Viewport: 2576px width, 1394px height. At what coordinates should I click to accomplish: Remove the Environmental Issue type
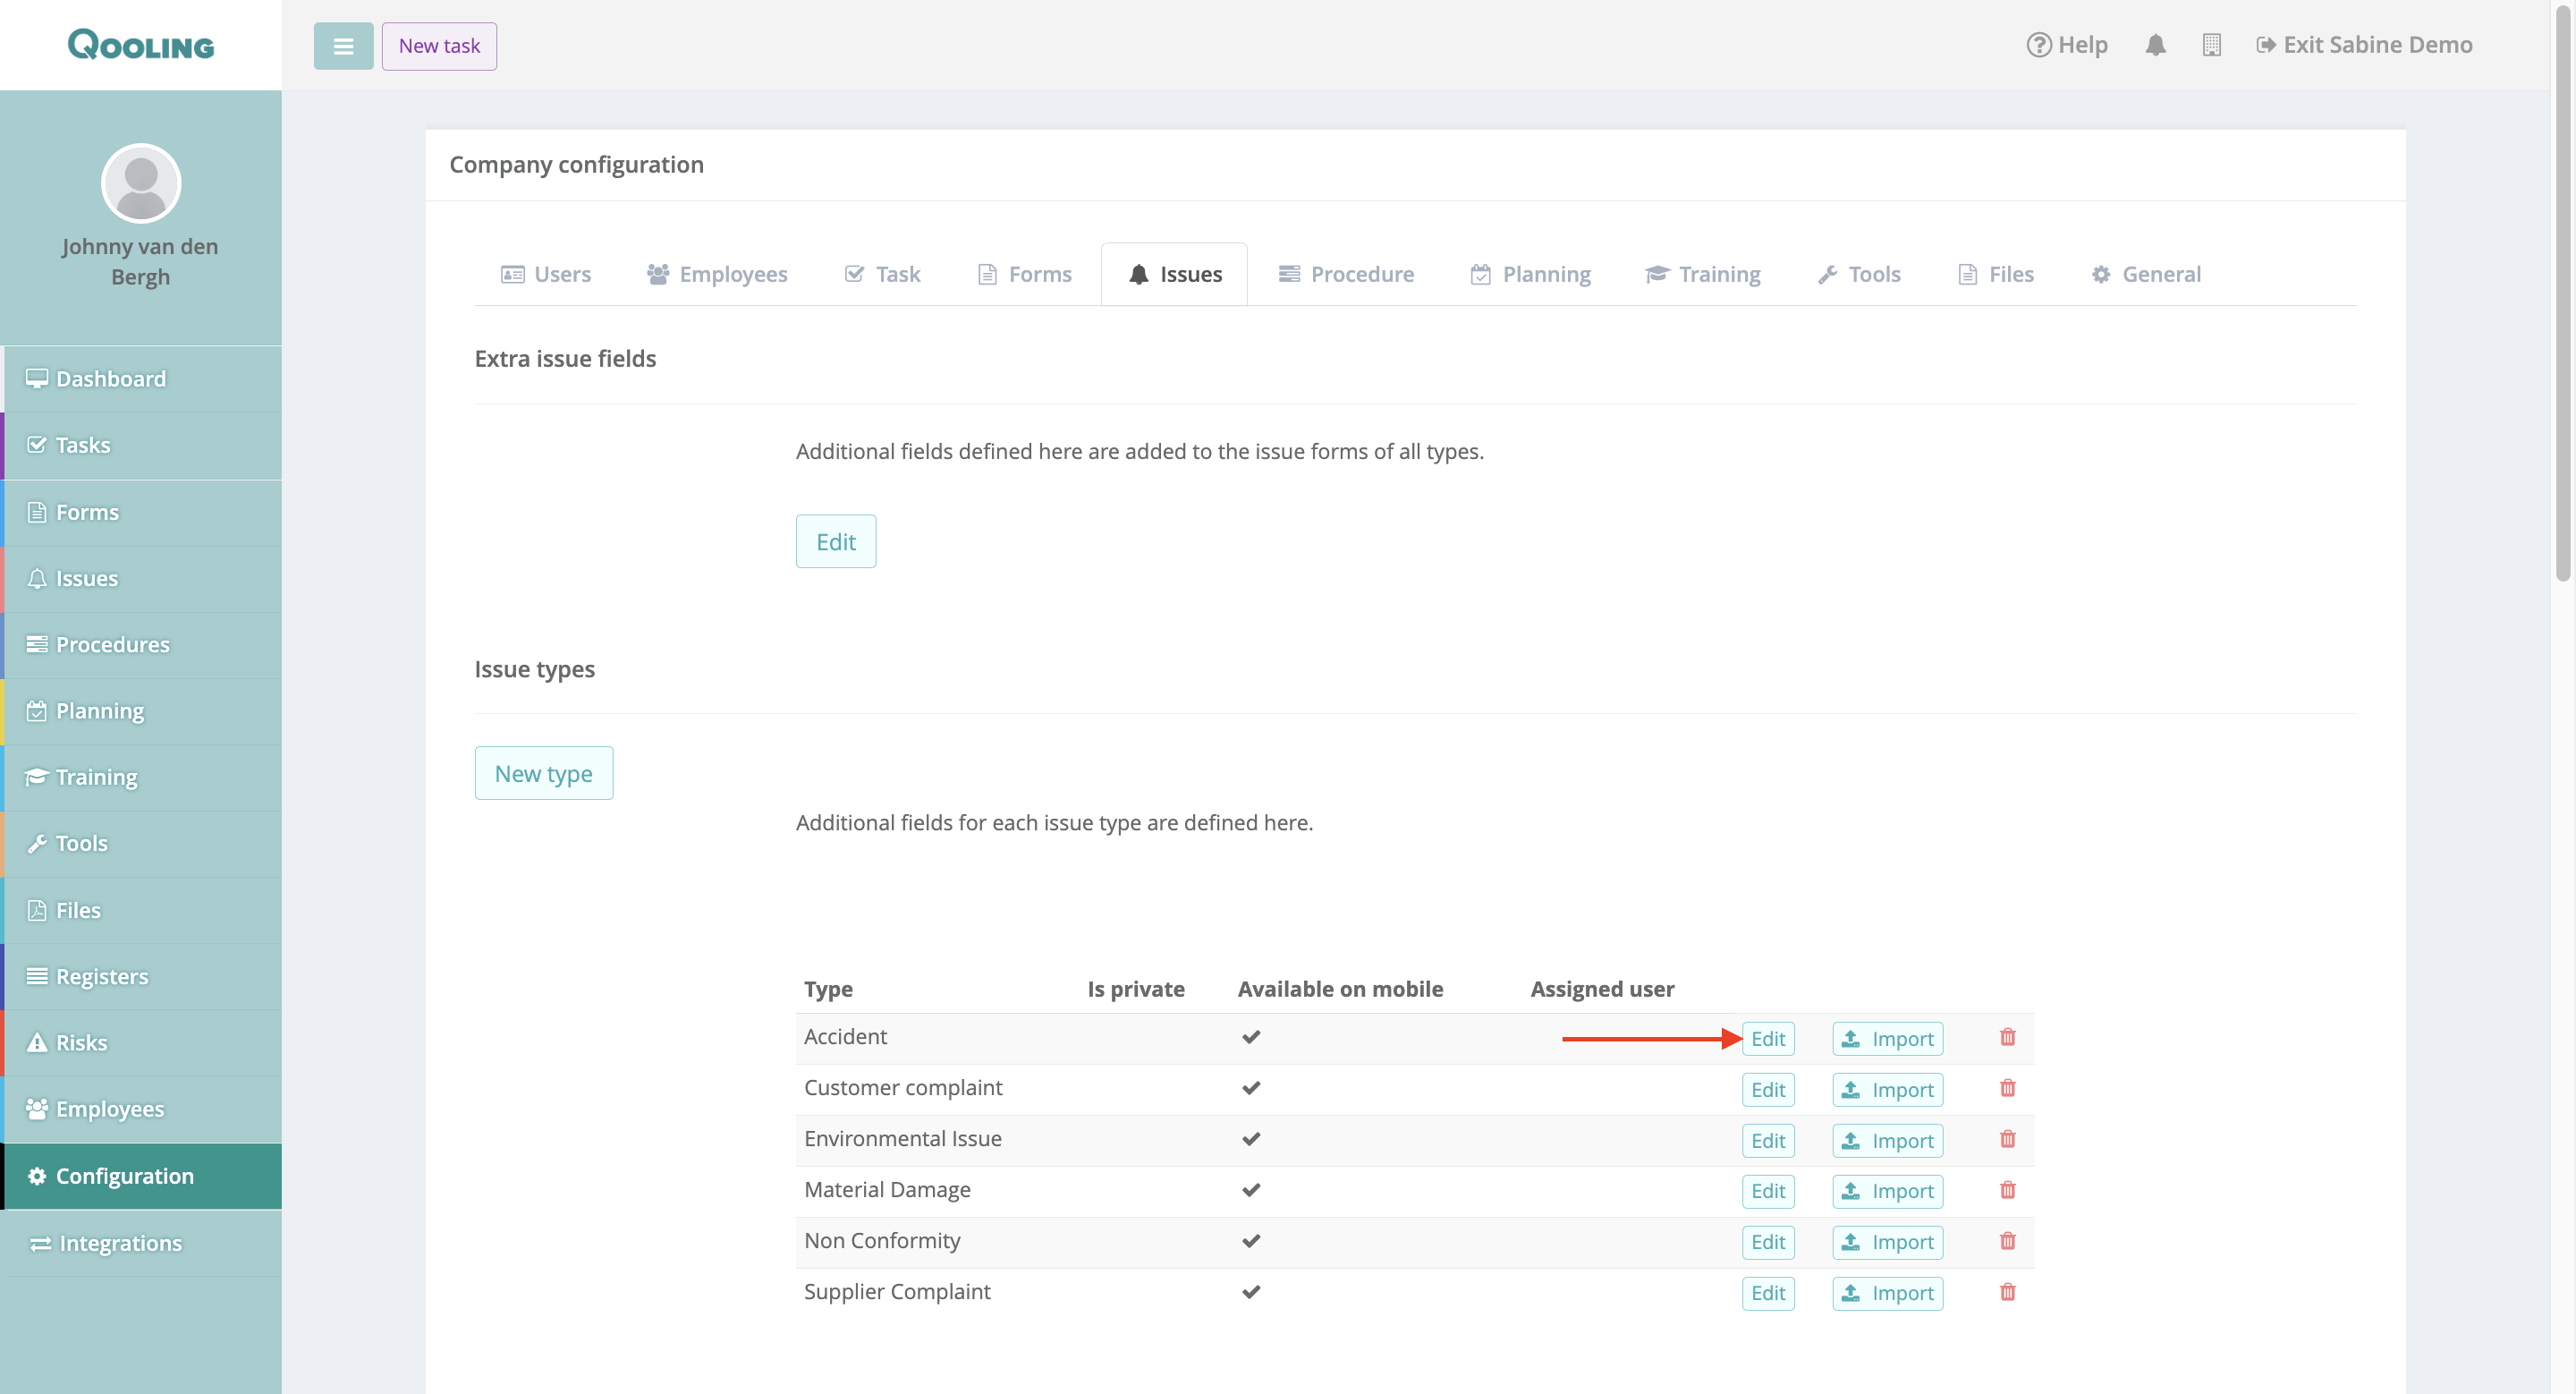pos(2007,1139)
